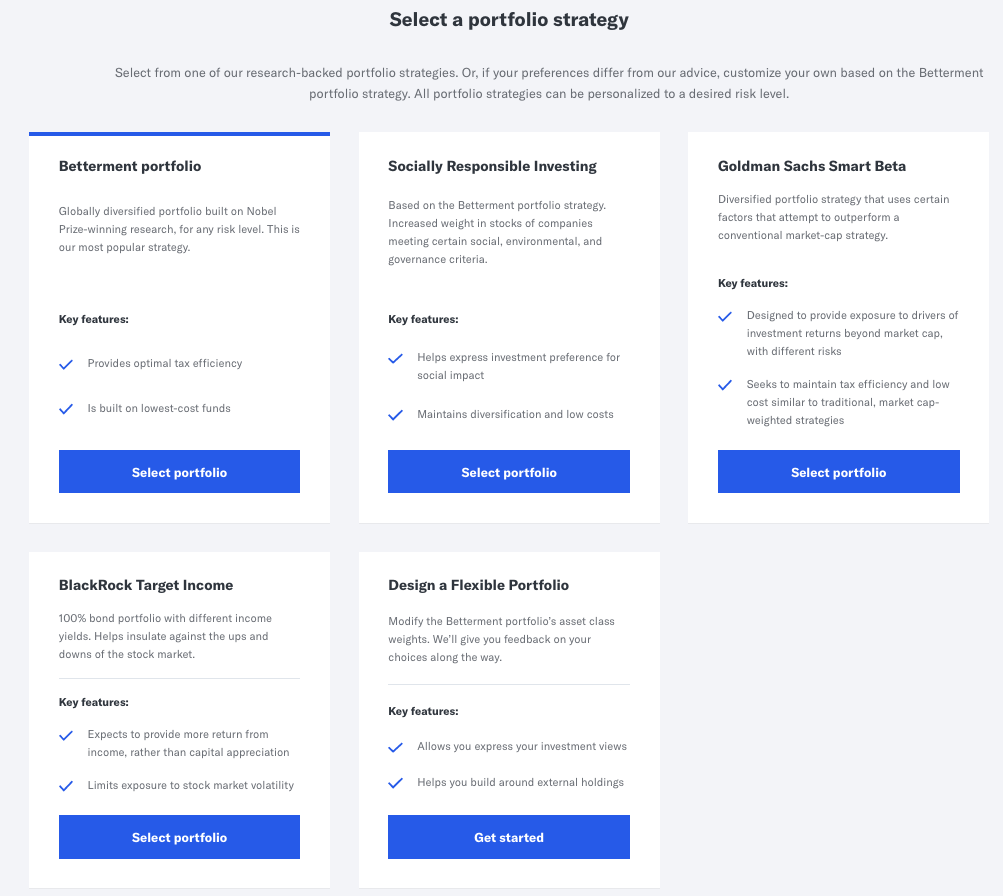
Task: Click Get started under Design a Flexible Portfolio
Action: click(x=508, y=837)
